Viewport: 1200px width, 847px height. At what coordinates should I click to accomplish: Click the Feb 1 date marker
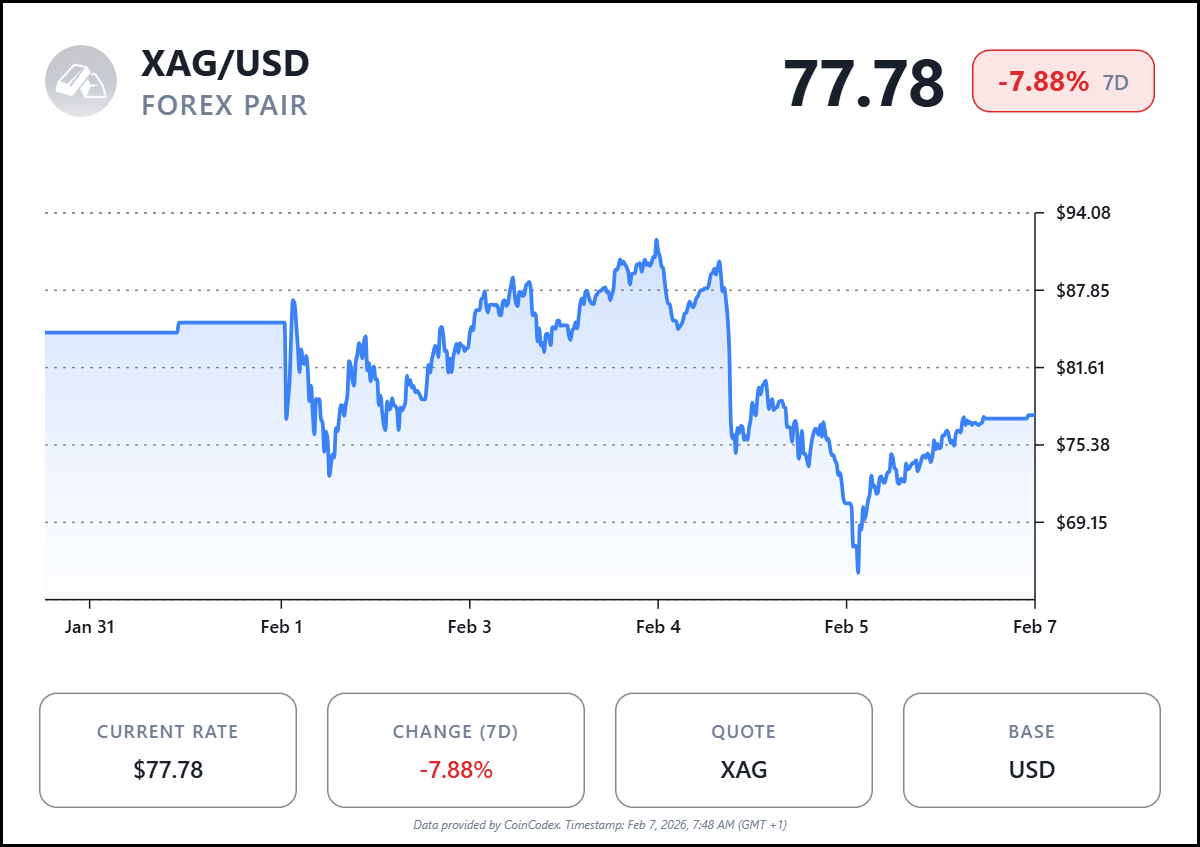281,627
